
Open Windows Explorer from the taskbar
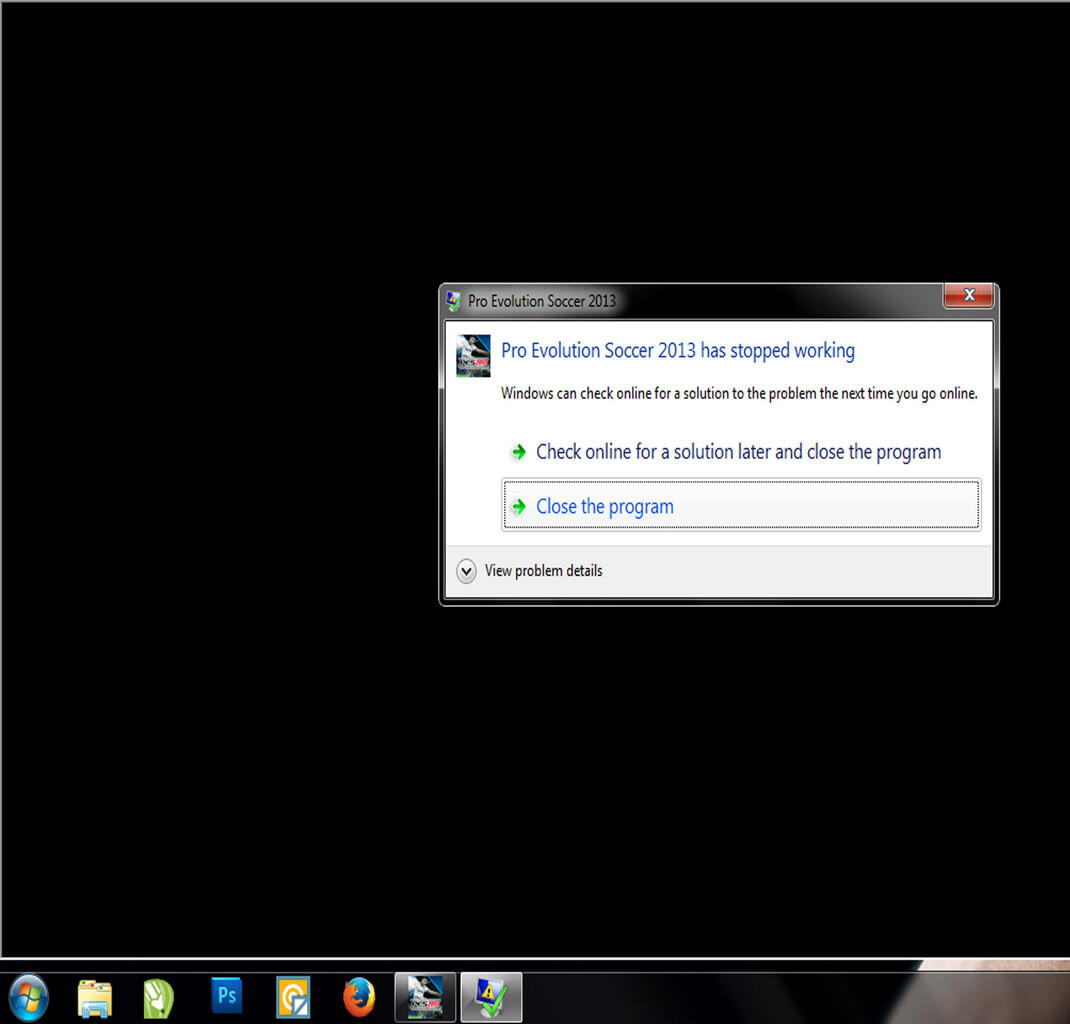click(x=94, y=999)
